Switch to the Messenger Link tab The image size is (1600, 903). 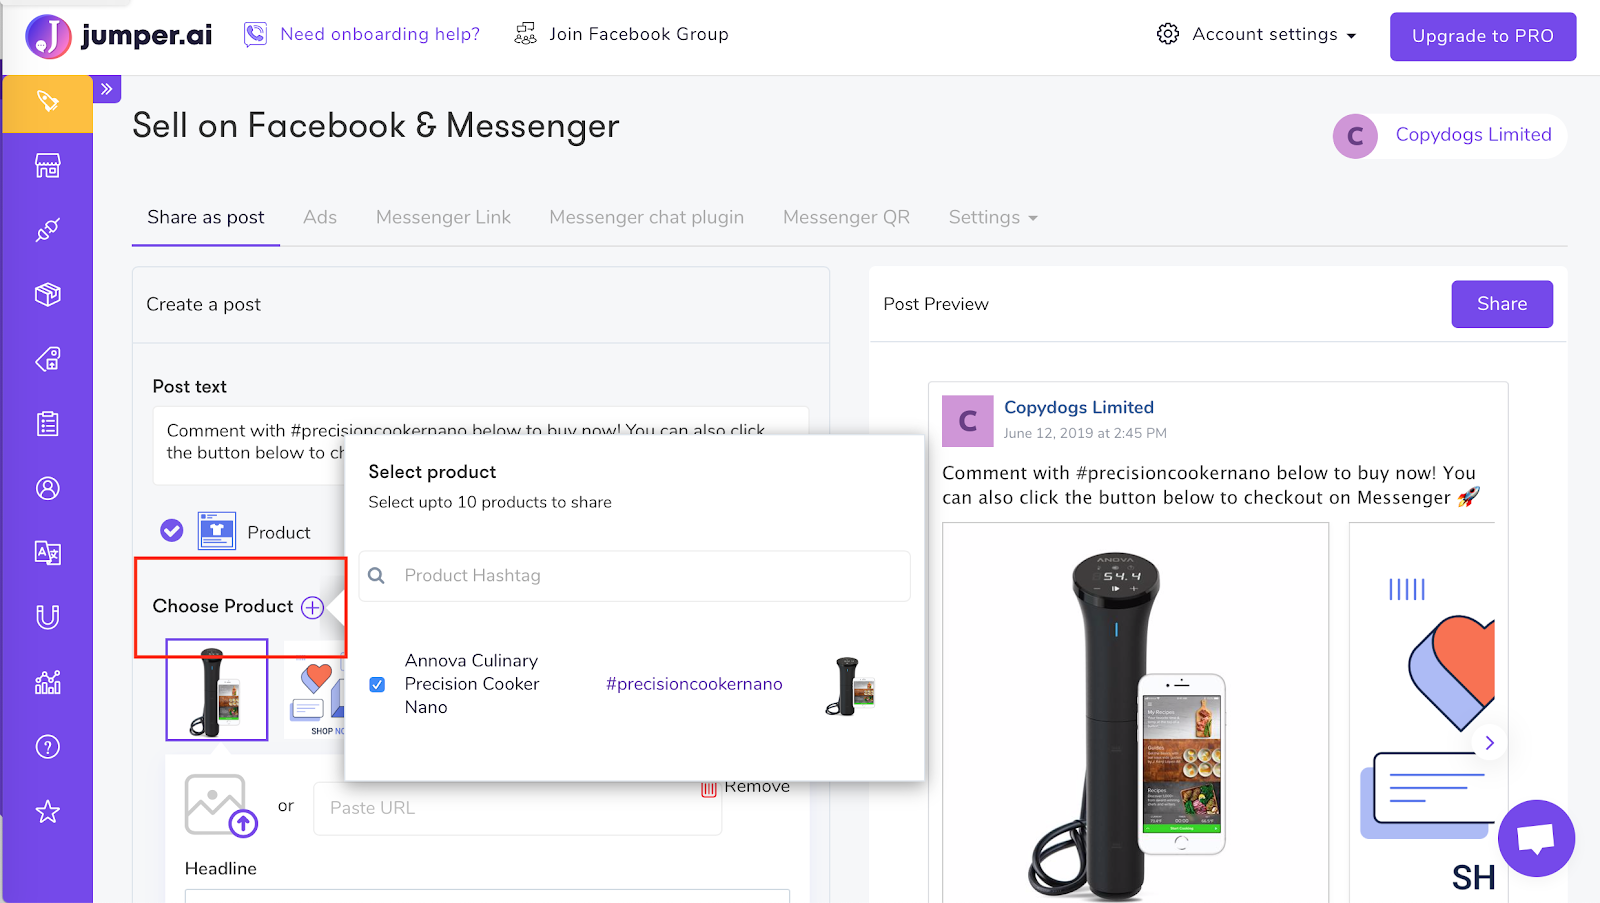pos(443,217)
